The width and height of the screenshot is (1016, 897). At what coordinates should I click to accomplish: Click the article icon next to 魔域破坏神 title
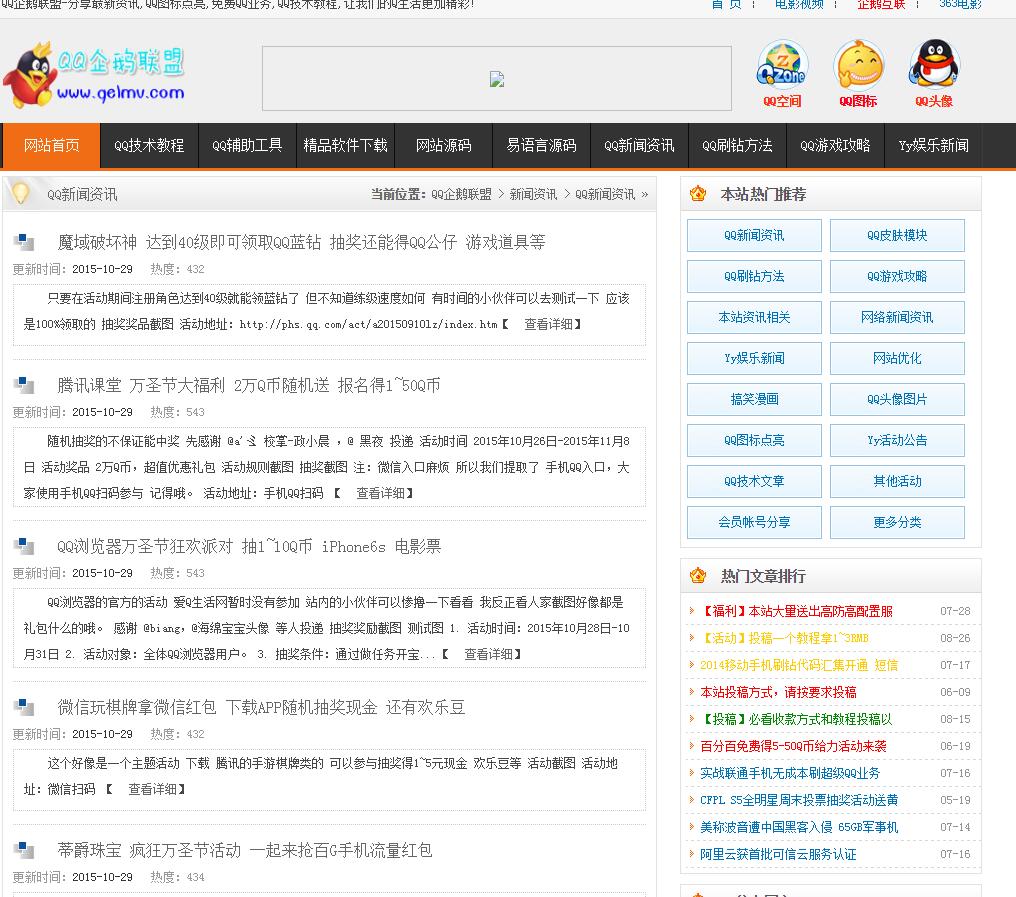(x=25, y=242)
